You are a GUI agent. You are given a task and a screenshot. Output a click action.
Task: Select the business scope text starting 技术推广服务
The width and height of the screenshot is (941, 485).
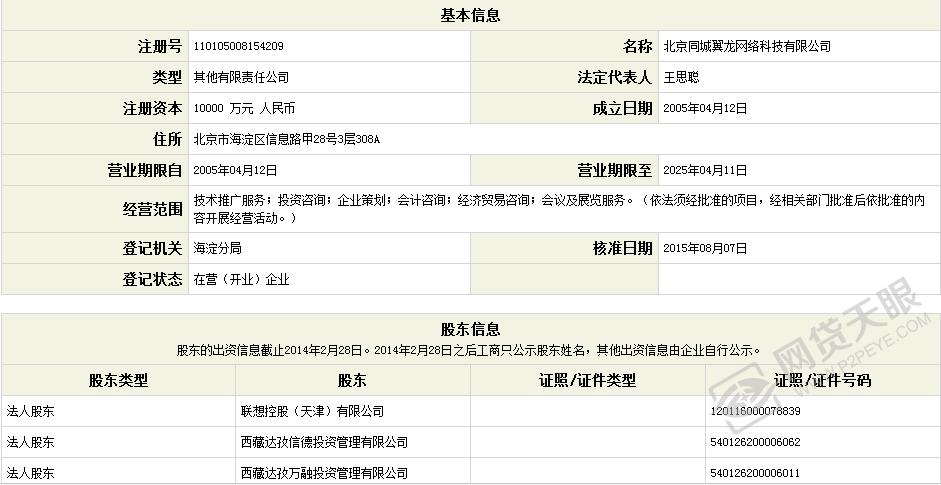coord(559,209)
